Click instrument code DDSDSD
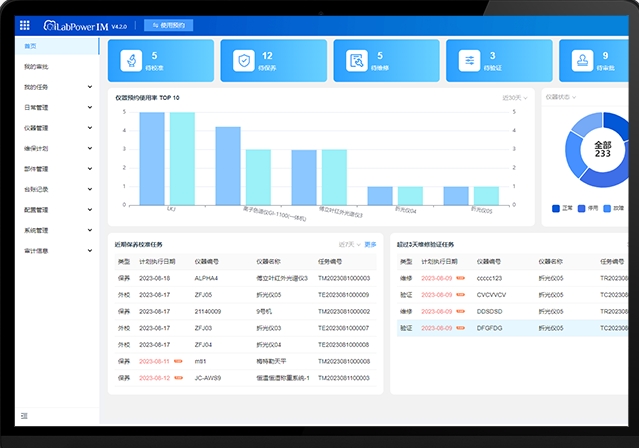Screen dimensions: 639x448 click(x=489, y=311)
